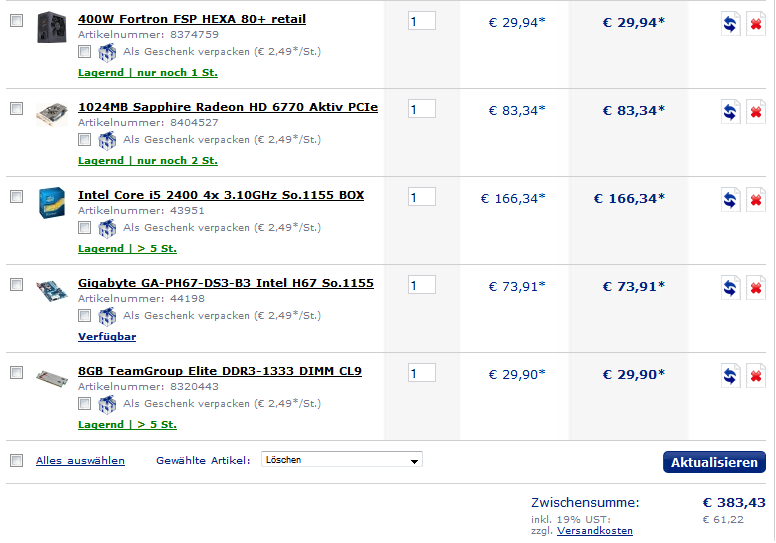Click the Aktualisieren button

click(714, 462)
